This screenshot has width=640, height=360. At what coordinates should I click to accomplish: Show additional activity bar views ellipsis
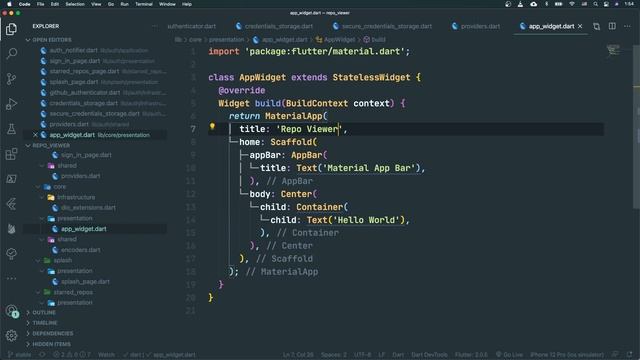click(11, 278)
